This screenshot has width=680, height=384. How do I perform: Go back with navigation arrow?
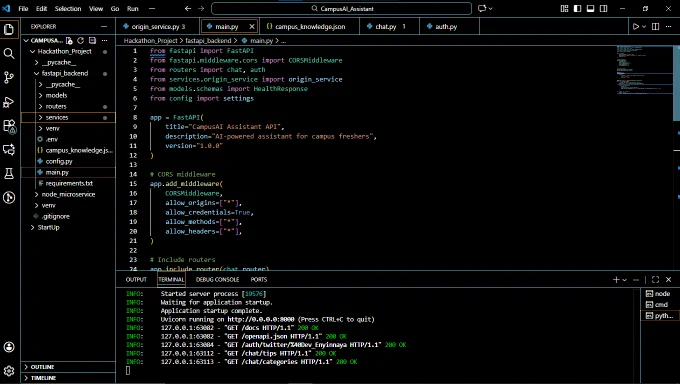point(188,8)
